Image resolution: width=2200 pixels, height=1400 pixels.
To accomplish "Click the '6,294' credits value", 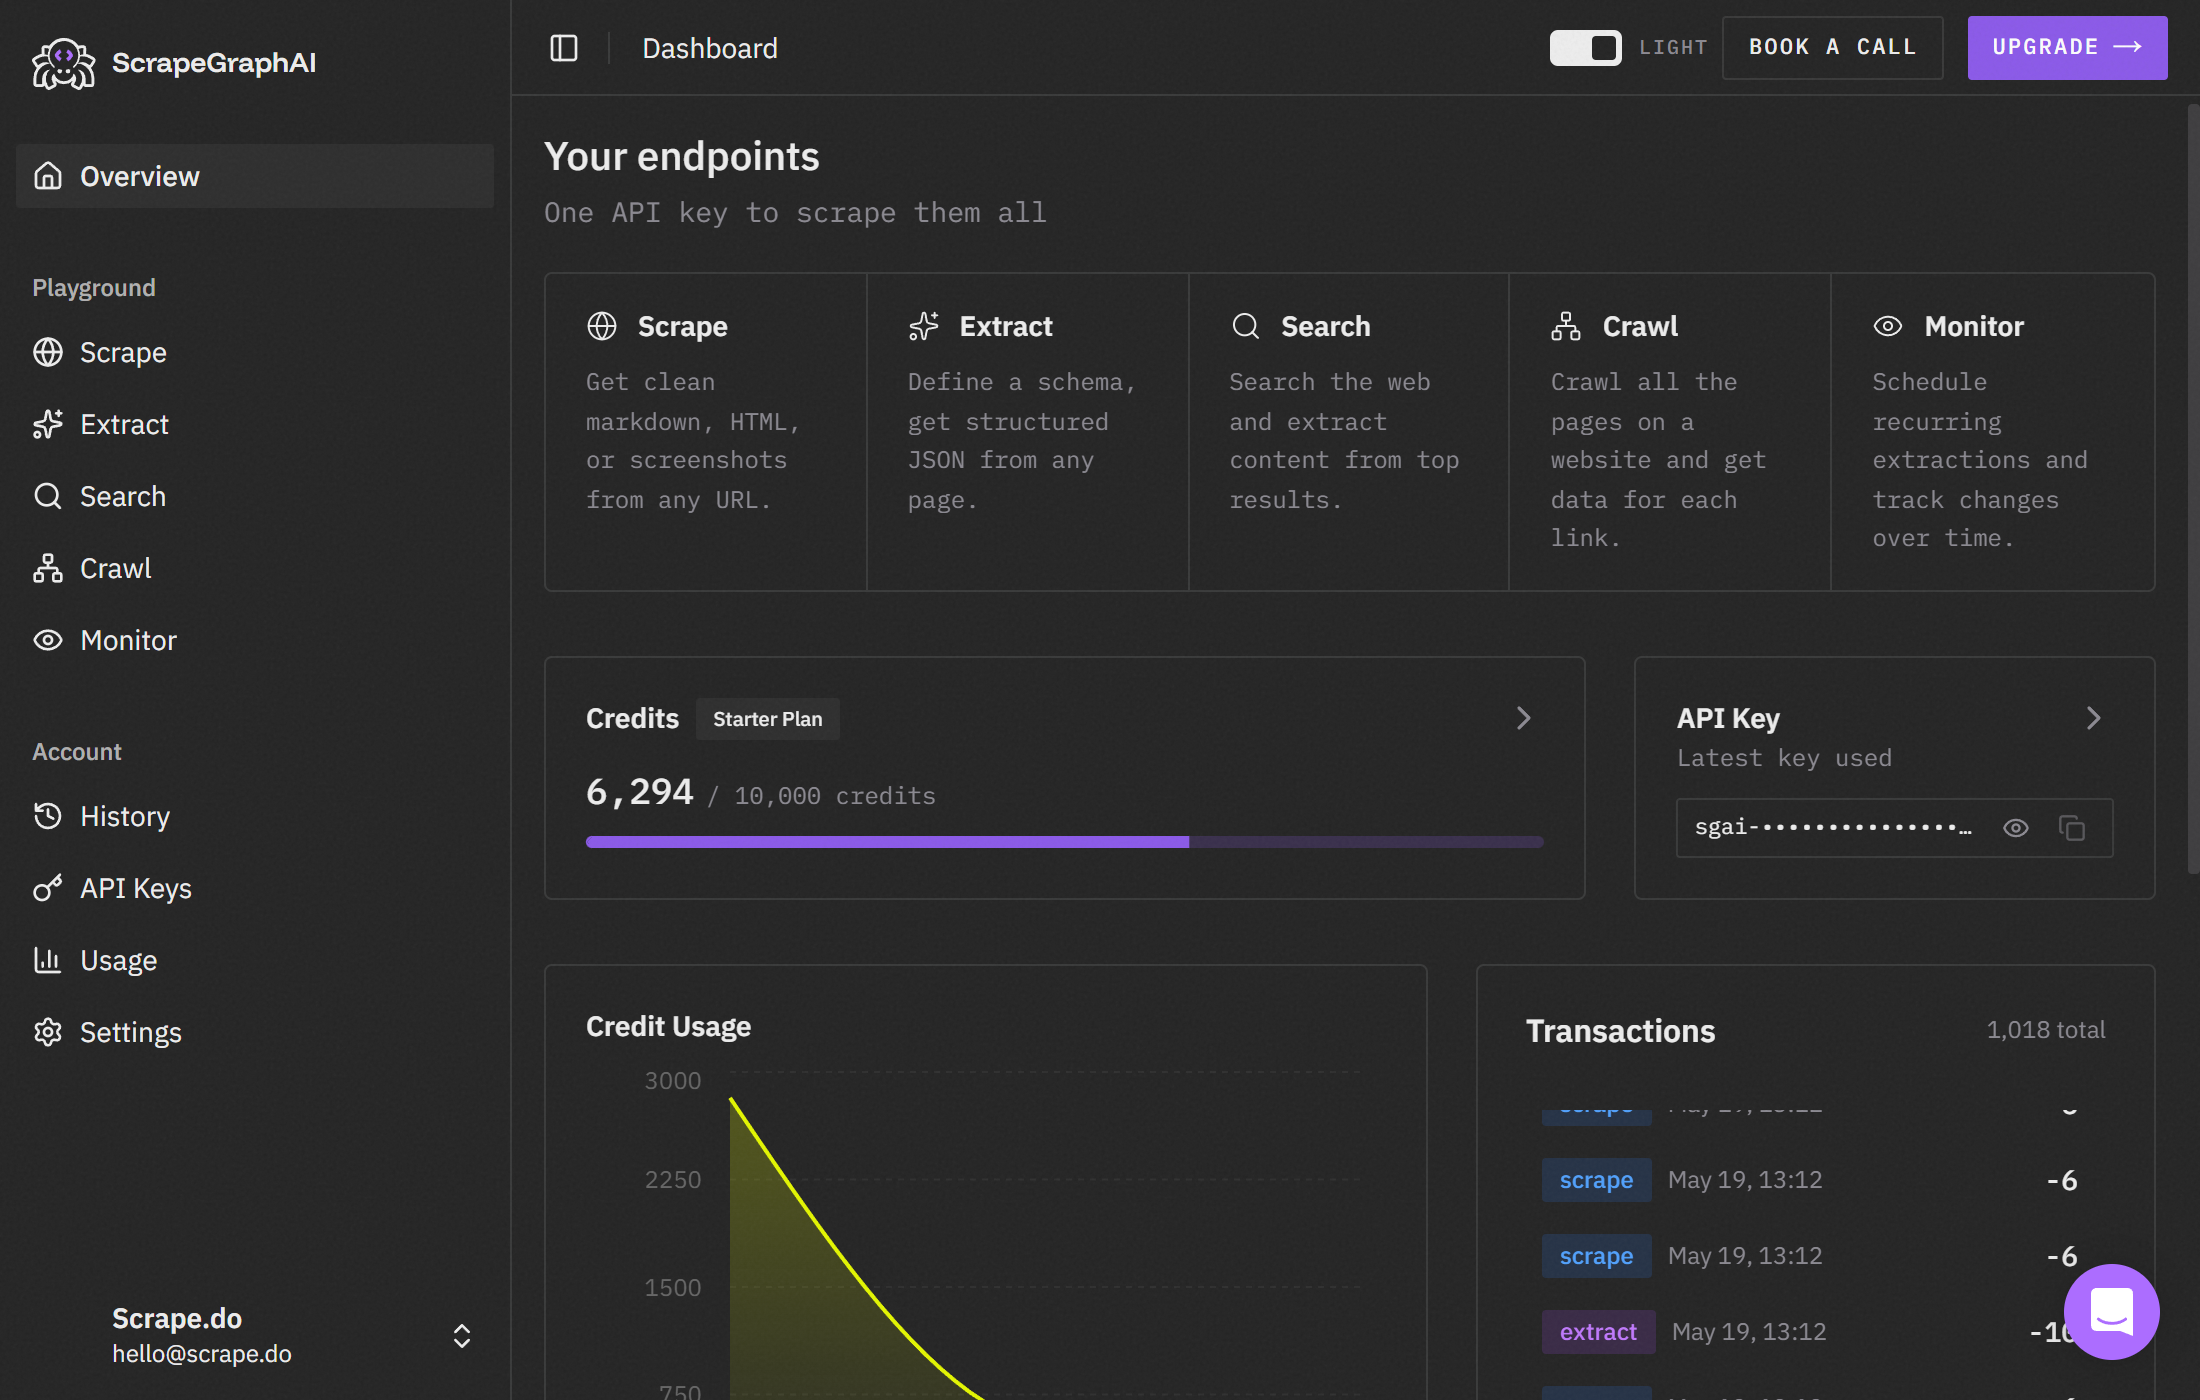I will click(x=640, y=792).
